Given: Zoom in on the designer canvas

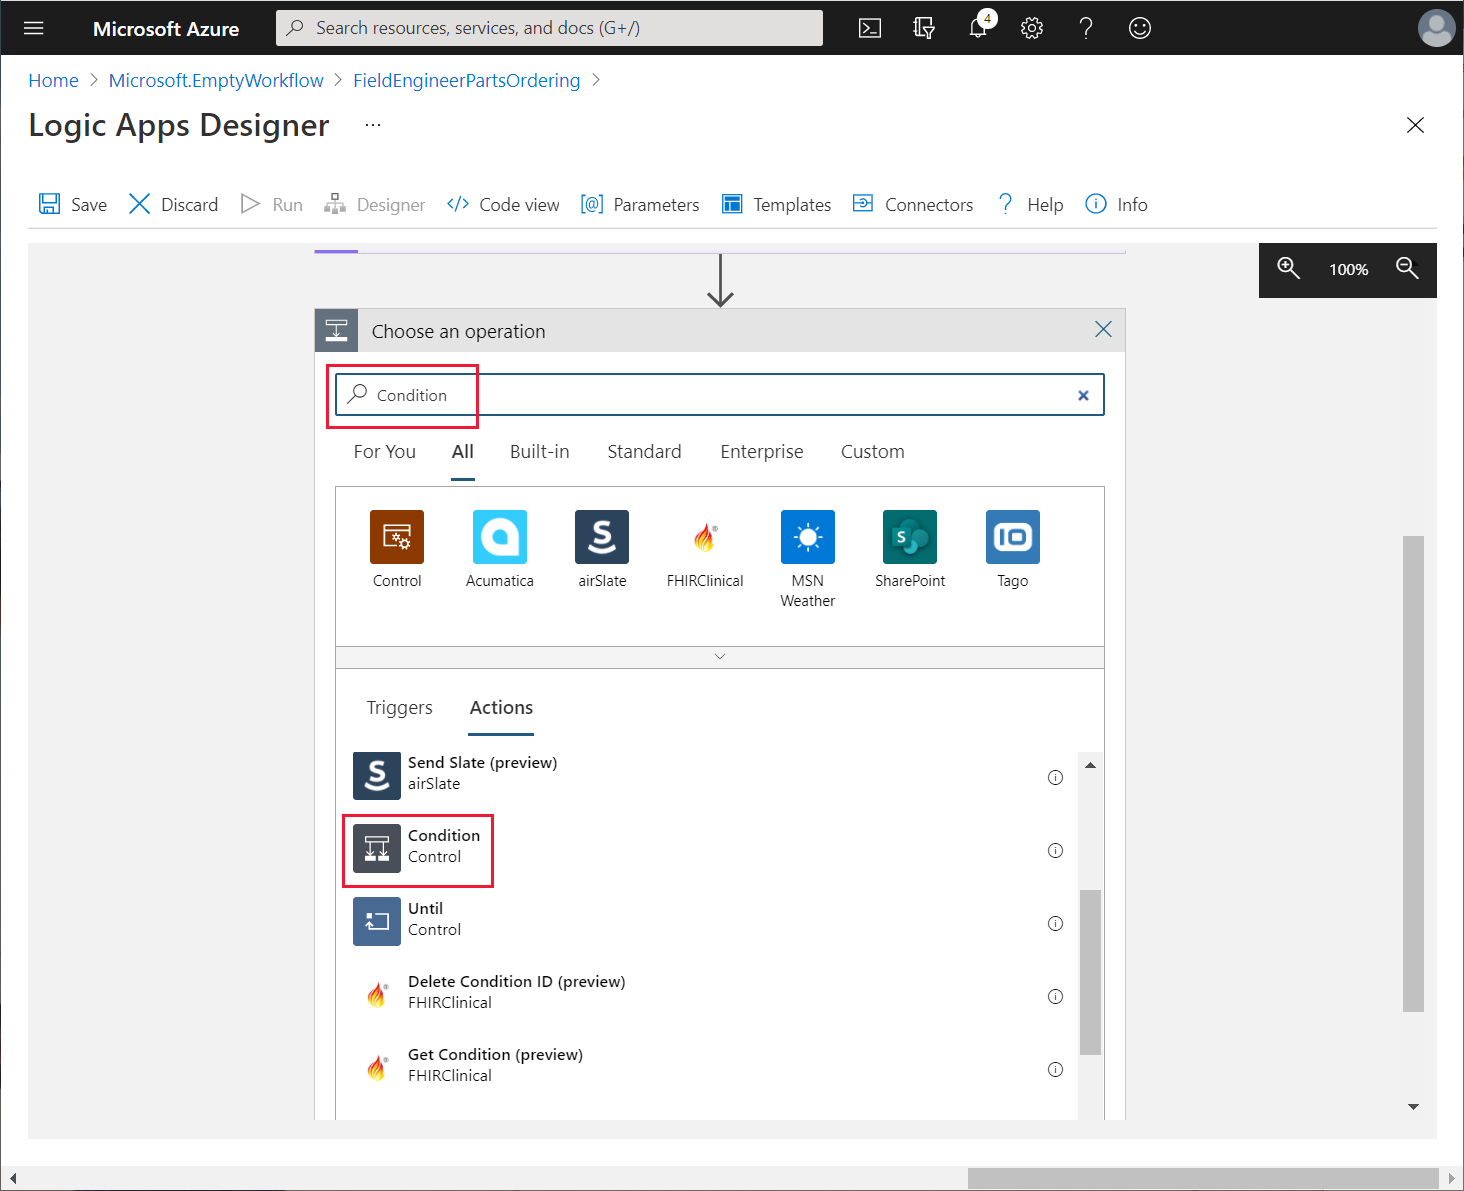Looking at the screenshot, I should 1288,268.
